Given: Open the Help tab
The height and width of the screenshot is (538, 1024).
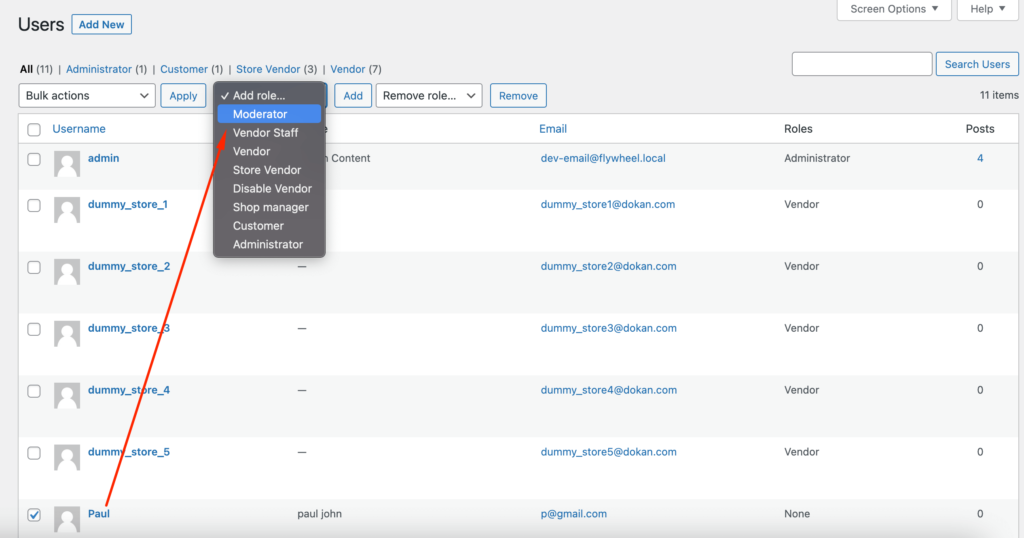Looking at the screenshot, I should point(988,9).
